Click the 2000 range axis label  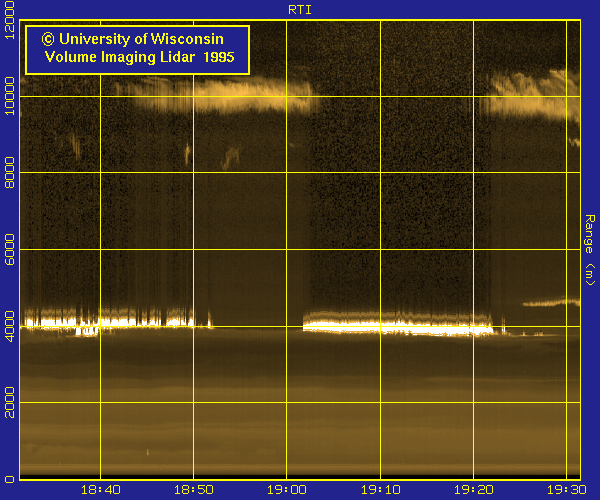point(9,402)
